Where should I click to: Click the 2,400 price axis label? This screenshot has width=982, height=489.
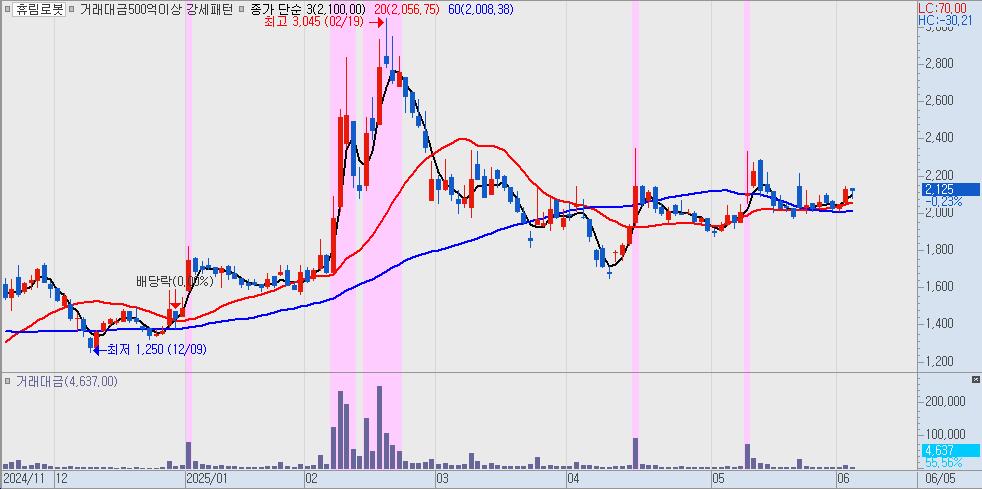pyautogui.click(x=939, y=138)
